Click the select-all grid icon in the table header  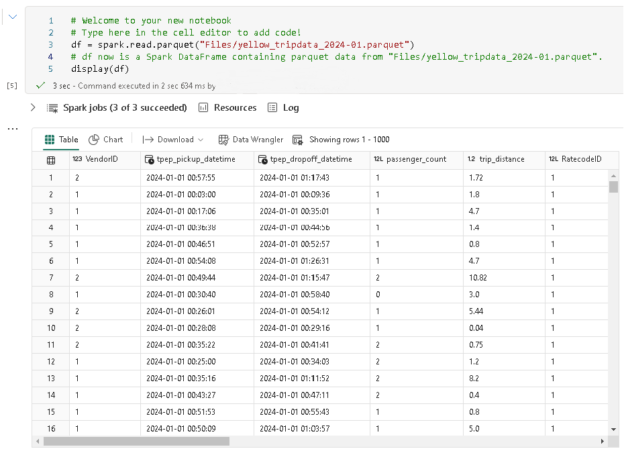coord(51,160)
